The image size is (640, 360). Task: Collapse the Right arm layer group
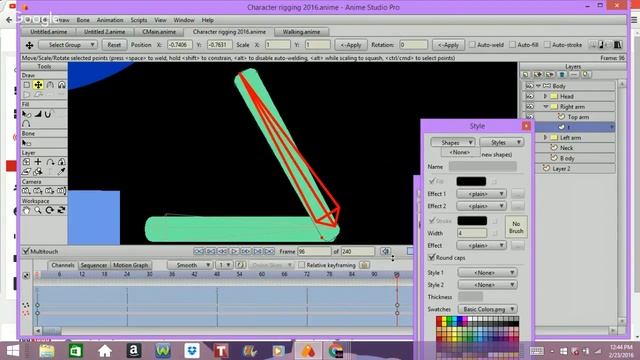tap(545, 107)
